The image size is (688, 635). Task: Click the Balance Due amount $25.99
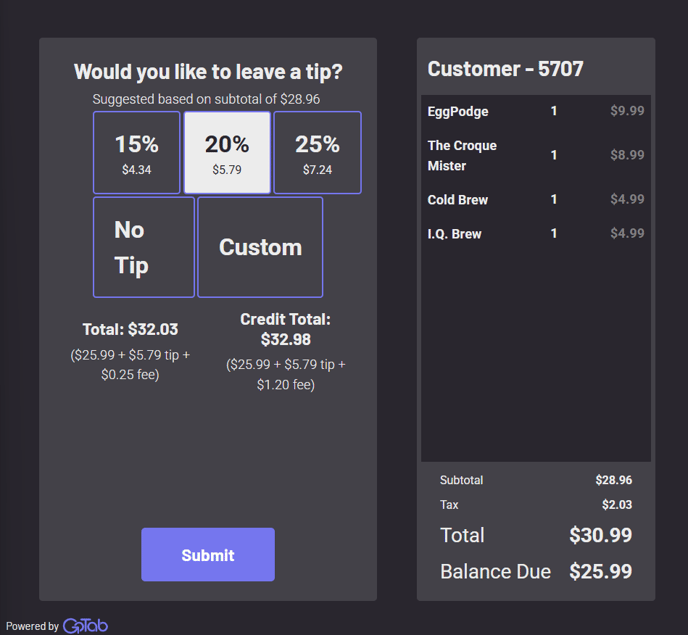(600, 572)
